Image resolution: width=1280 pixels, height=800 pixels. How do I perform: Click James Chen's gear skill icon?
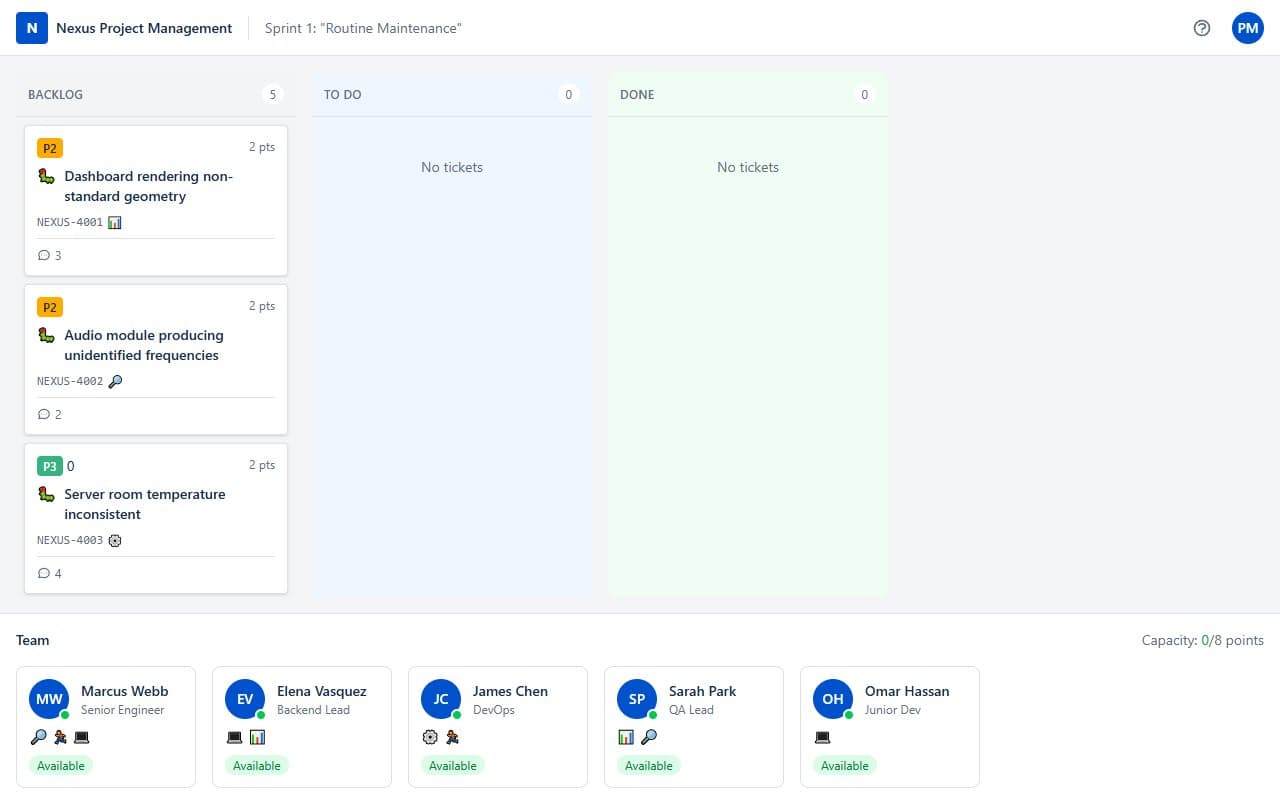point(430,737)
